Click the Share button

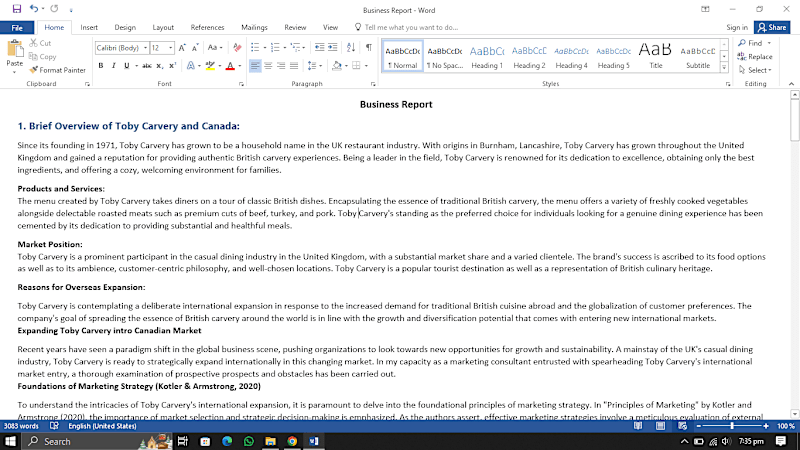[772, 28]
